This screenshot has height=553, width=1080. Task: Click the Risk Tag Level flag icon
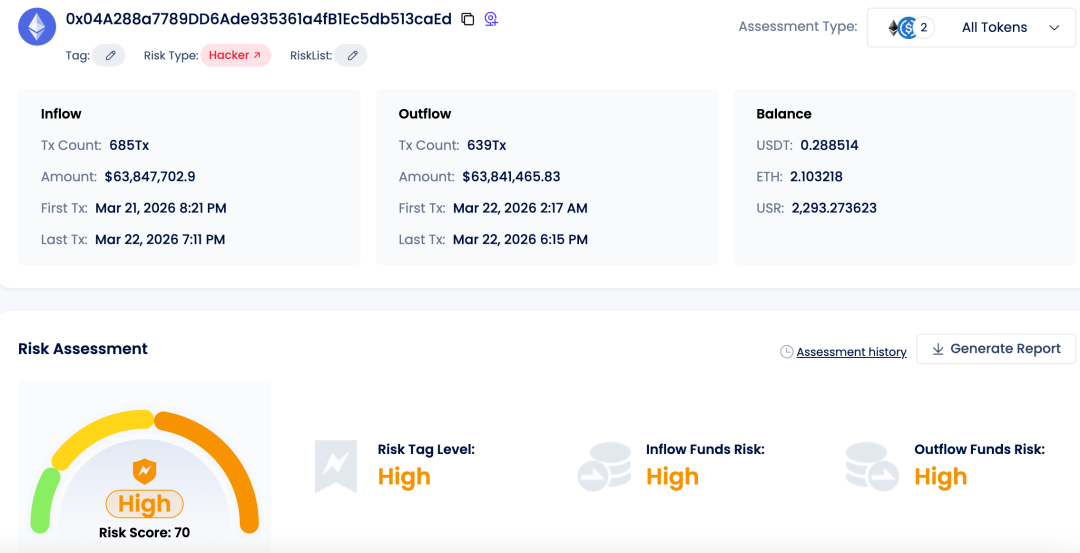point(335,467)
